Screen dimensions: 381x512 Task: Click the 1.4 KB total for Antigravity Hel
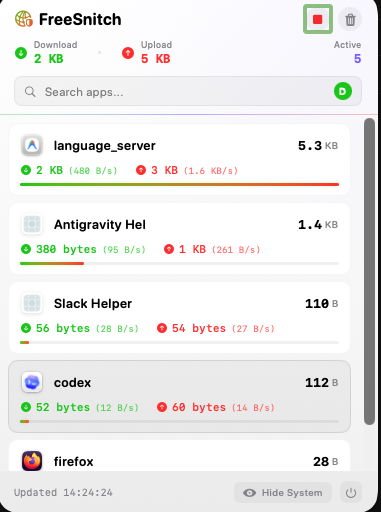coord(318,225)
